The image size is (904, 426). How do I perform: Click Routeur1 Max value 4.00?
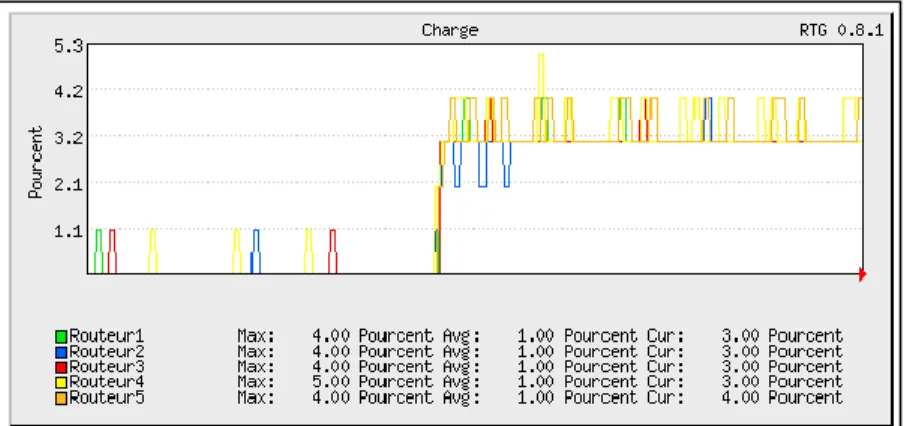331,335
